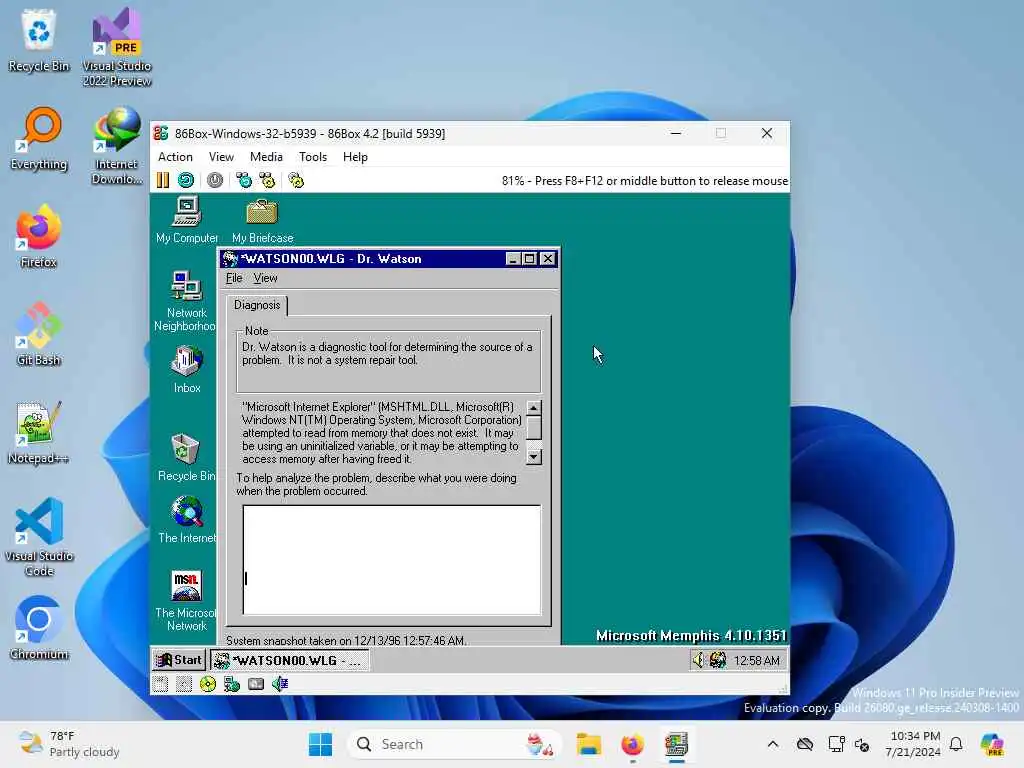Open File Explorer from Windows taskbar
The height and width of the screenshot is (768, 1024).
click(588, 744)
